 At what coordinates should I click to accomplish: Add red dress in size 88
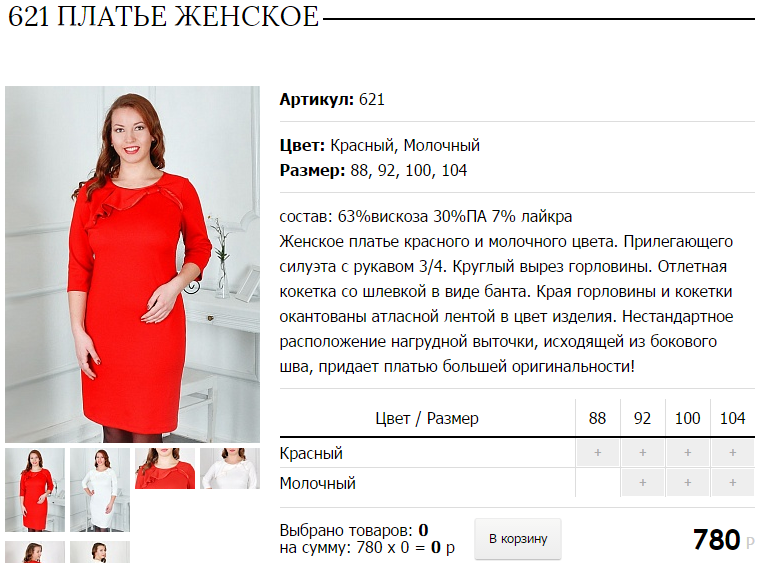[x=597, y=453]
